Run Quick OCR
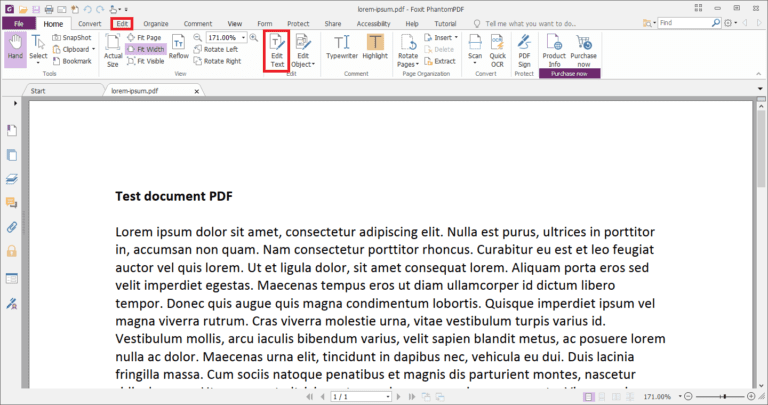This screenshot has height=405, width=768. click(497, 50)
